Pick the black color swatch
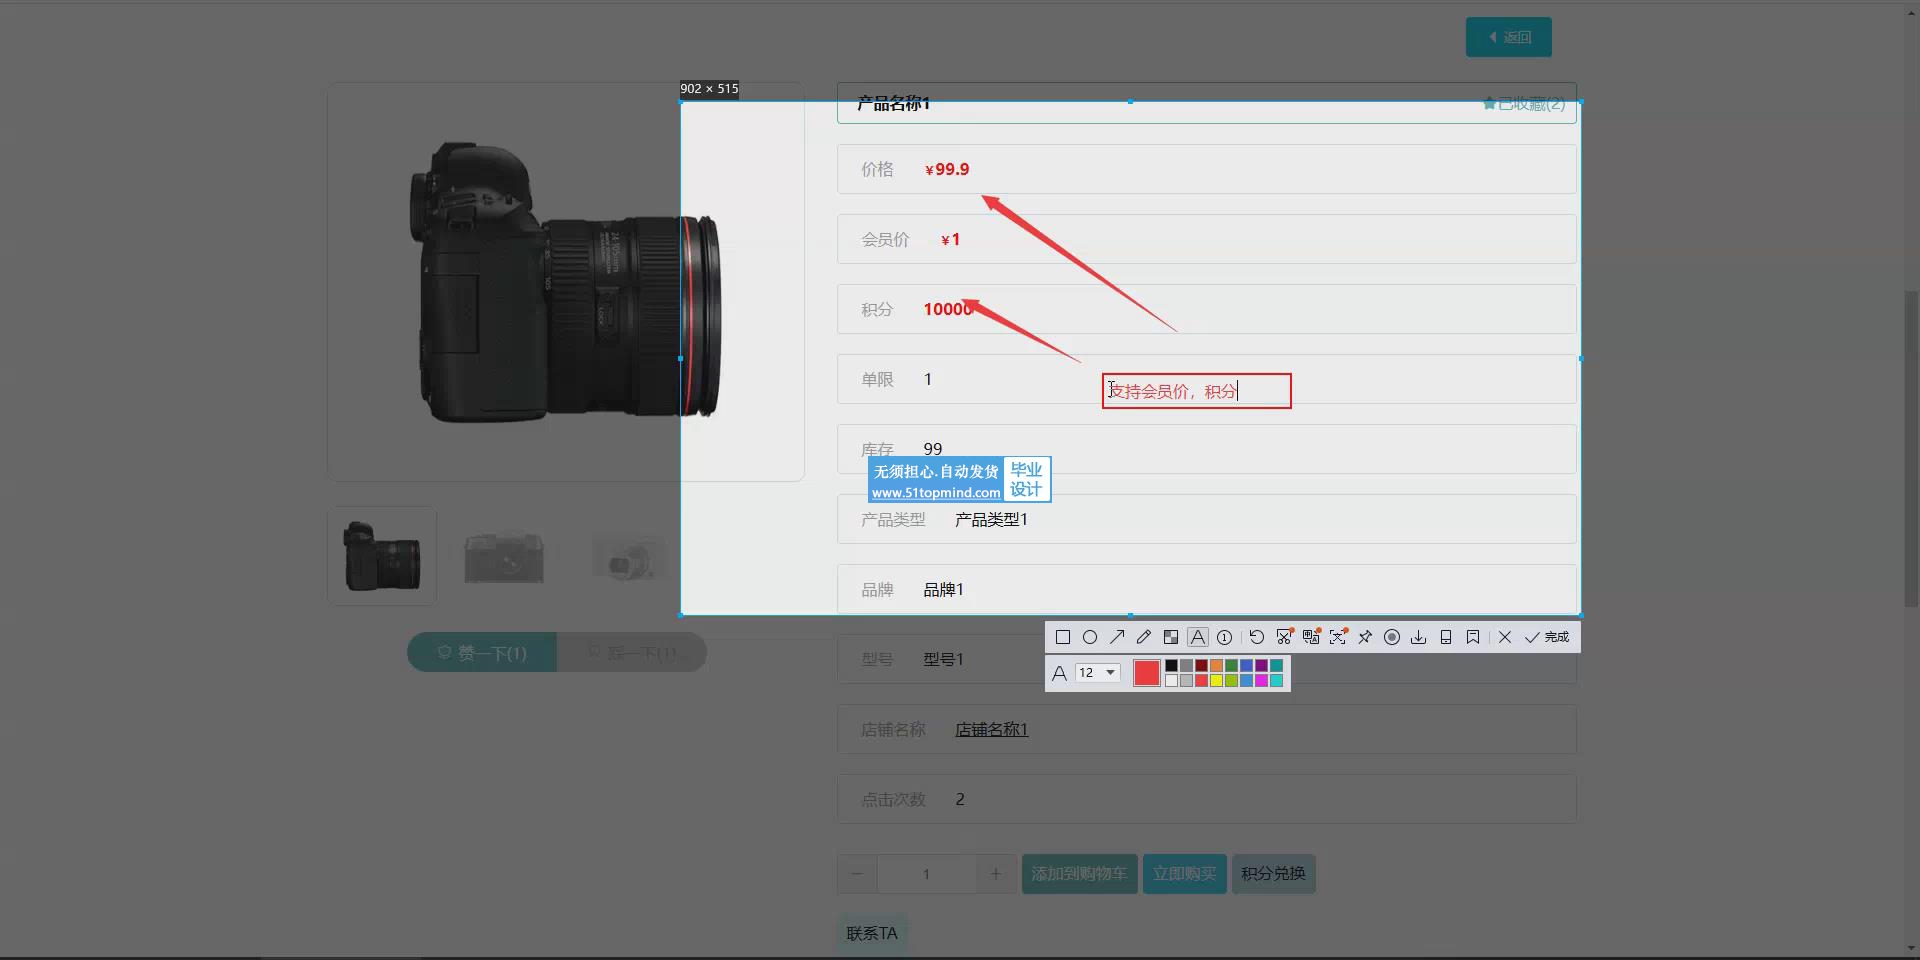1920x960 pixels. pyautogui.click(x=1171, y=666)
